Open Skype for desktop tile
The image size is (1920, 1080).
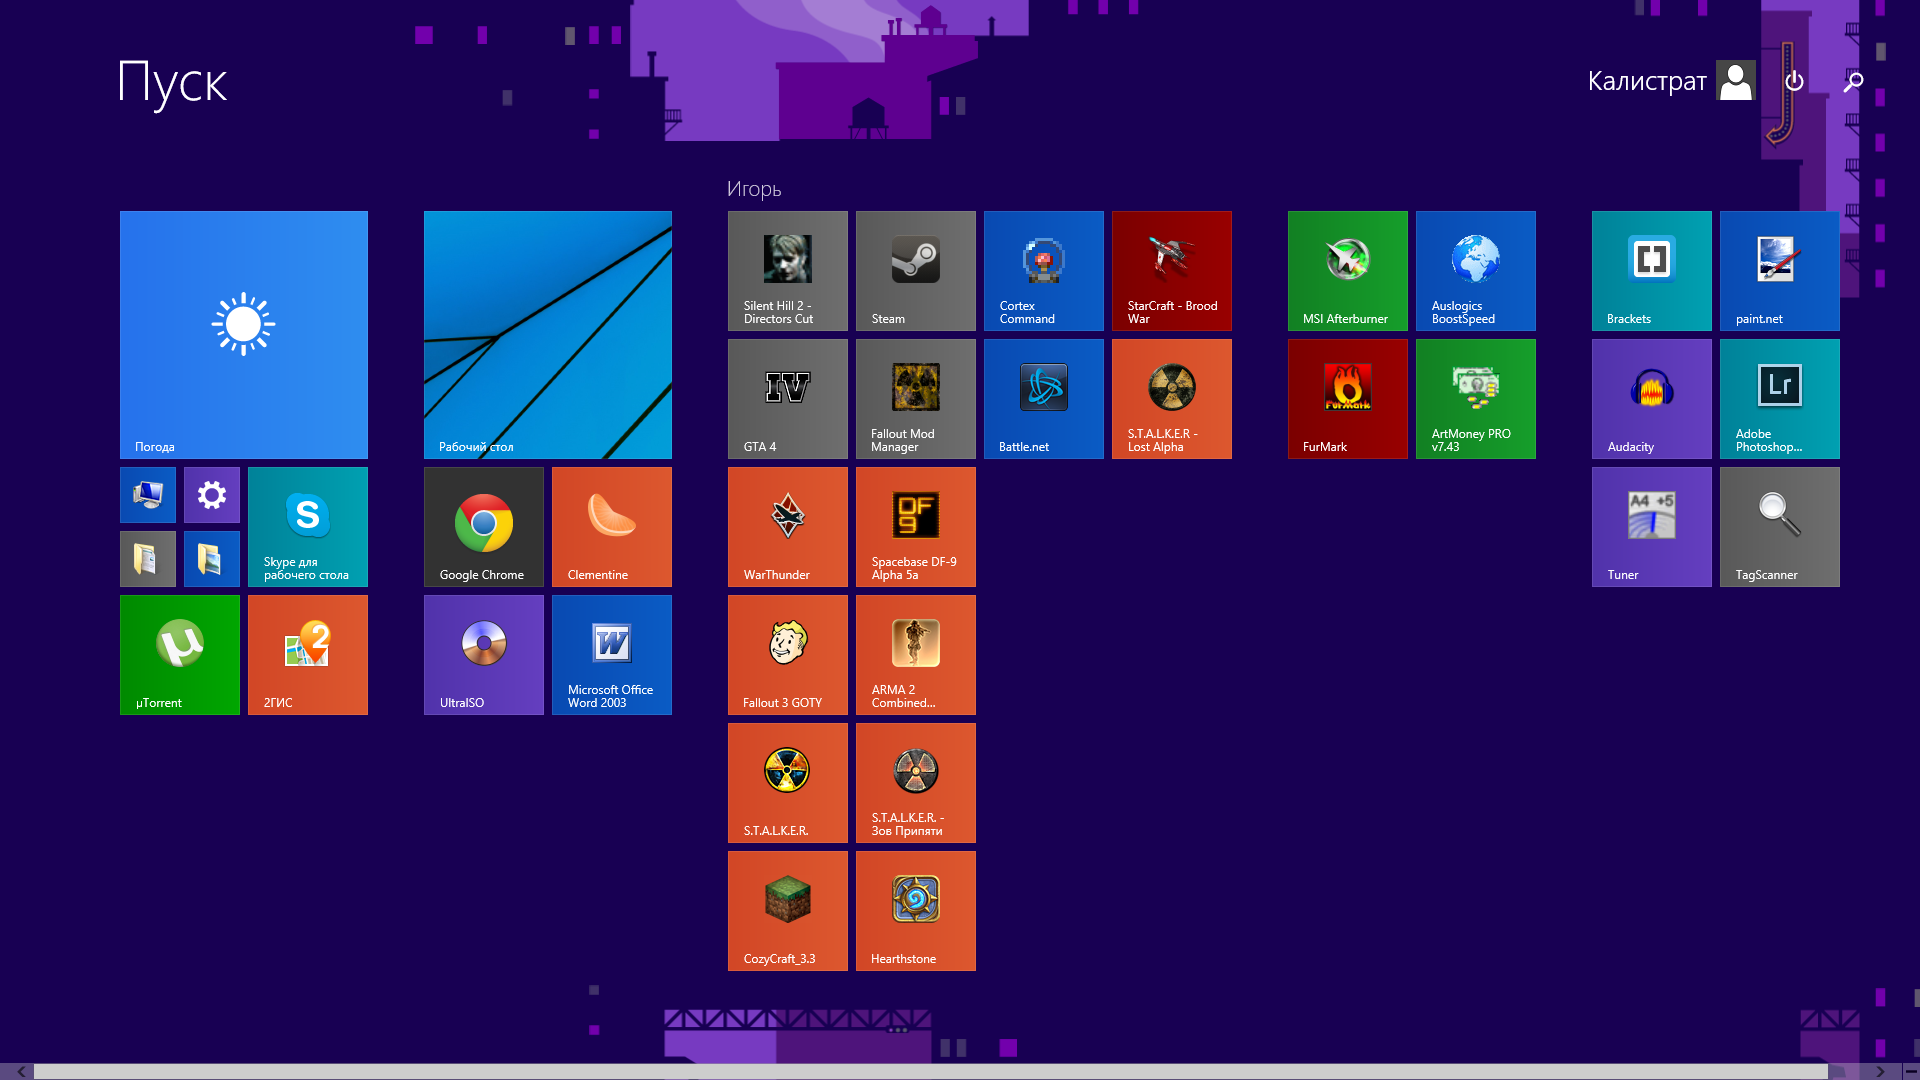tap(307, 526)
